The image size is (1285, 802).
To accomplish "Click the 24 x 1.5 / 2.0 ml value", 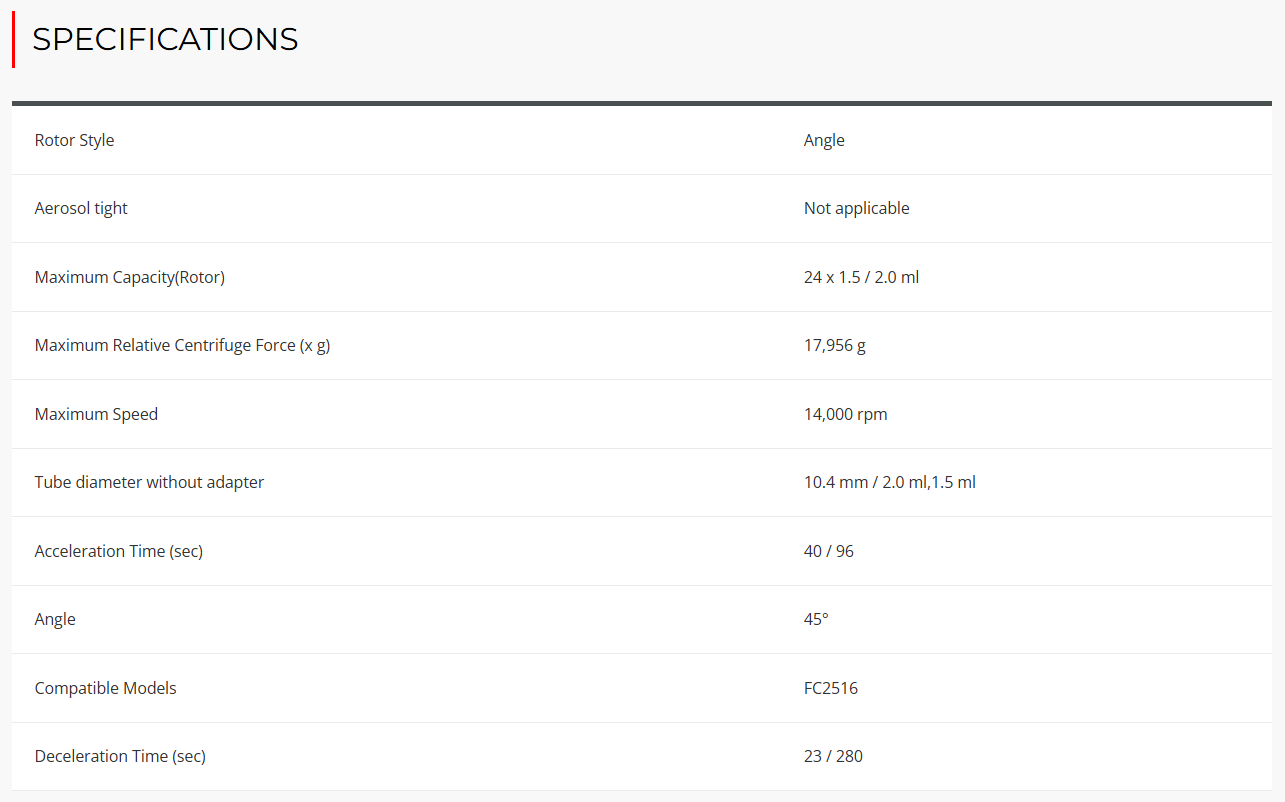I will click(x=861, y=277).
